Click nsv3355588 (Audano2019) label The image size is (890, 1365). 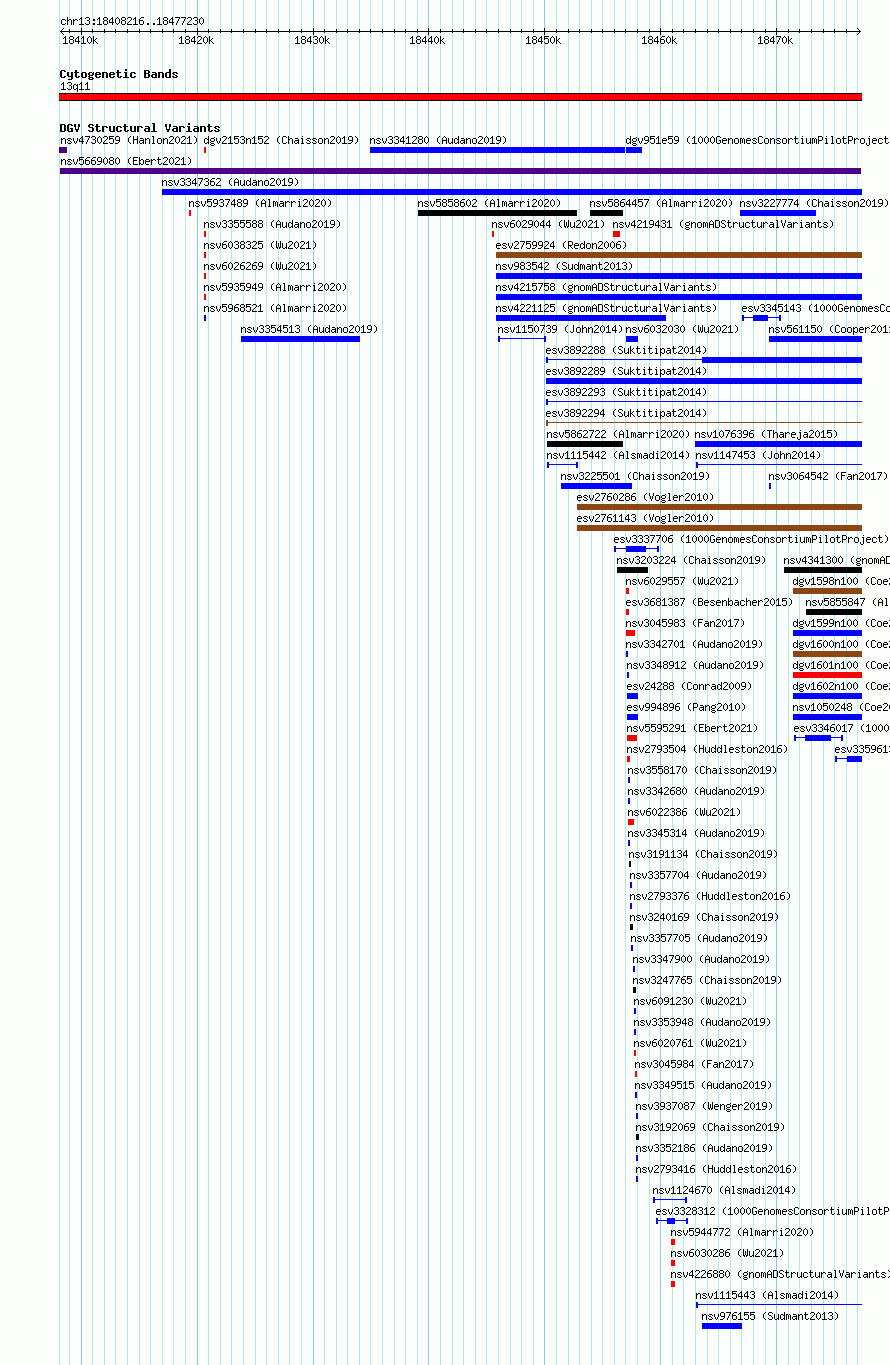click(272, 224)
